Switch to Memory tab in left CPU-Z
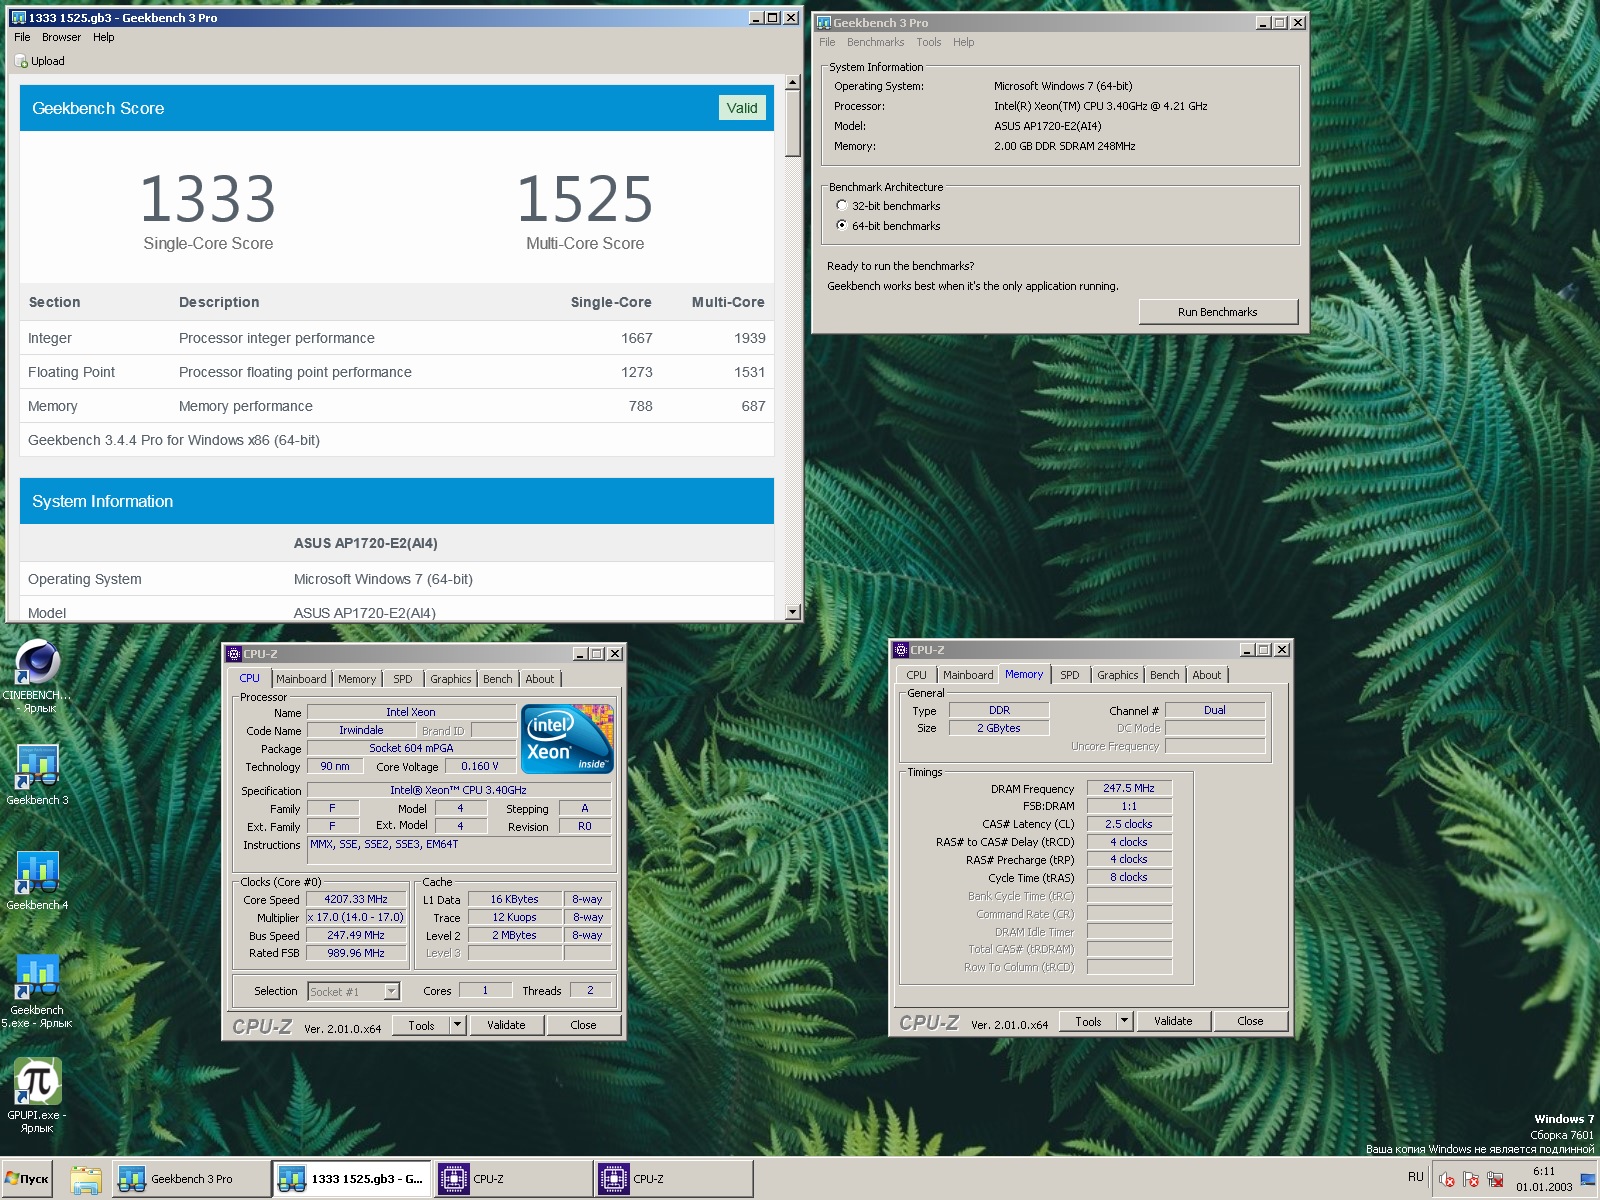This screenshot has width=1600, height=1200. tap(357, 679)
